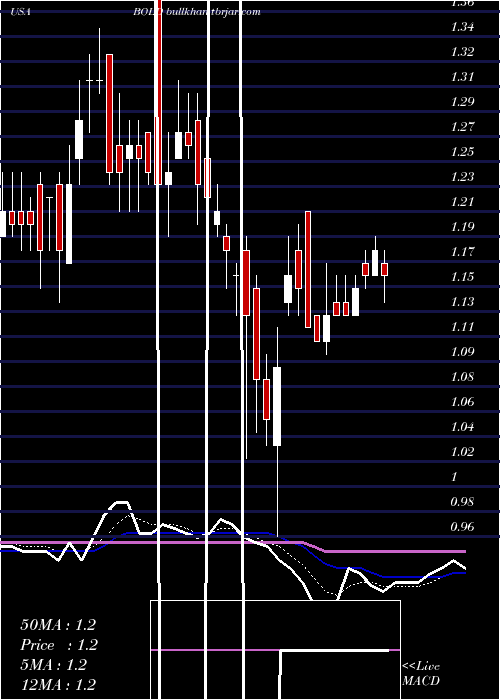Click the 1.19 price label
The image size is (500, 700).
click(x=462, y=227)
